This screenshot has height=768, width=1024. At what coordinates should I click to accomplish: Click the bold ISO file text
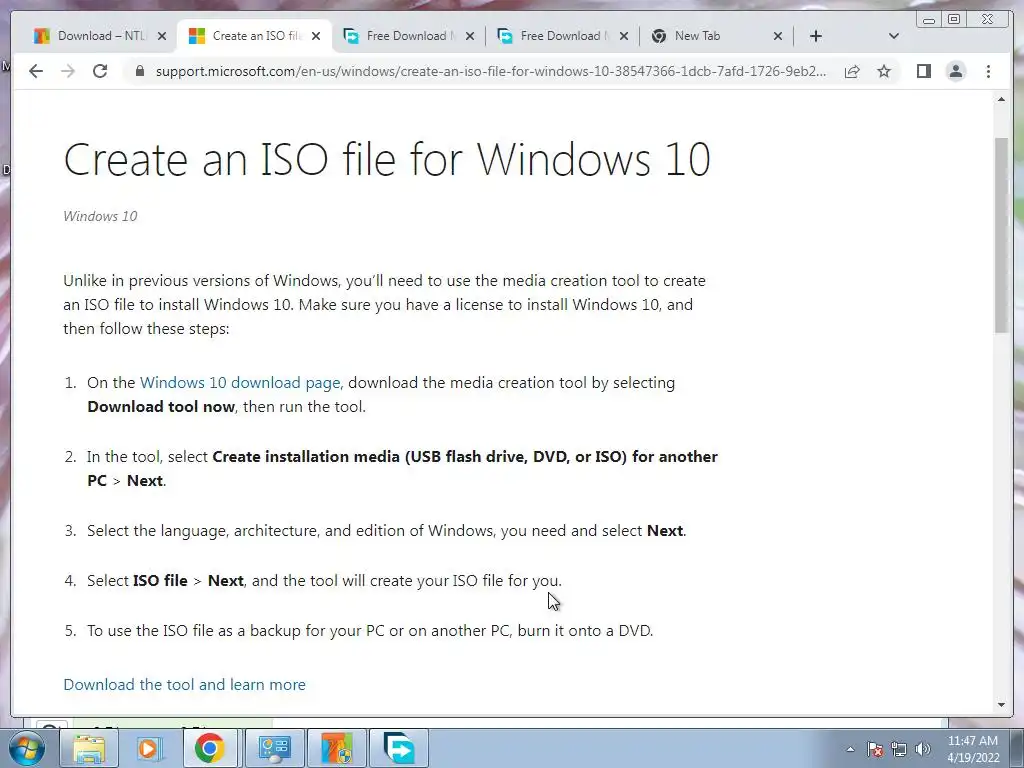tap(160, 581)
